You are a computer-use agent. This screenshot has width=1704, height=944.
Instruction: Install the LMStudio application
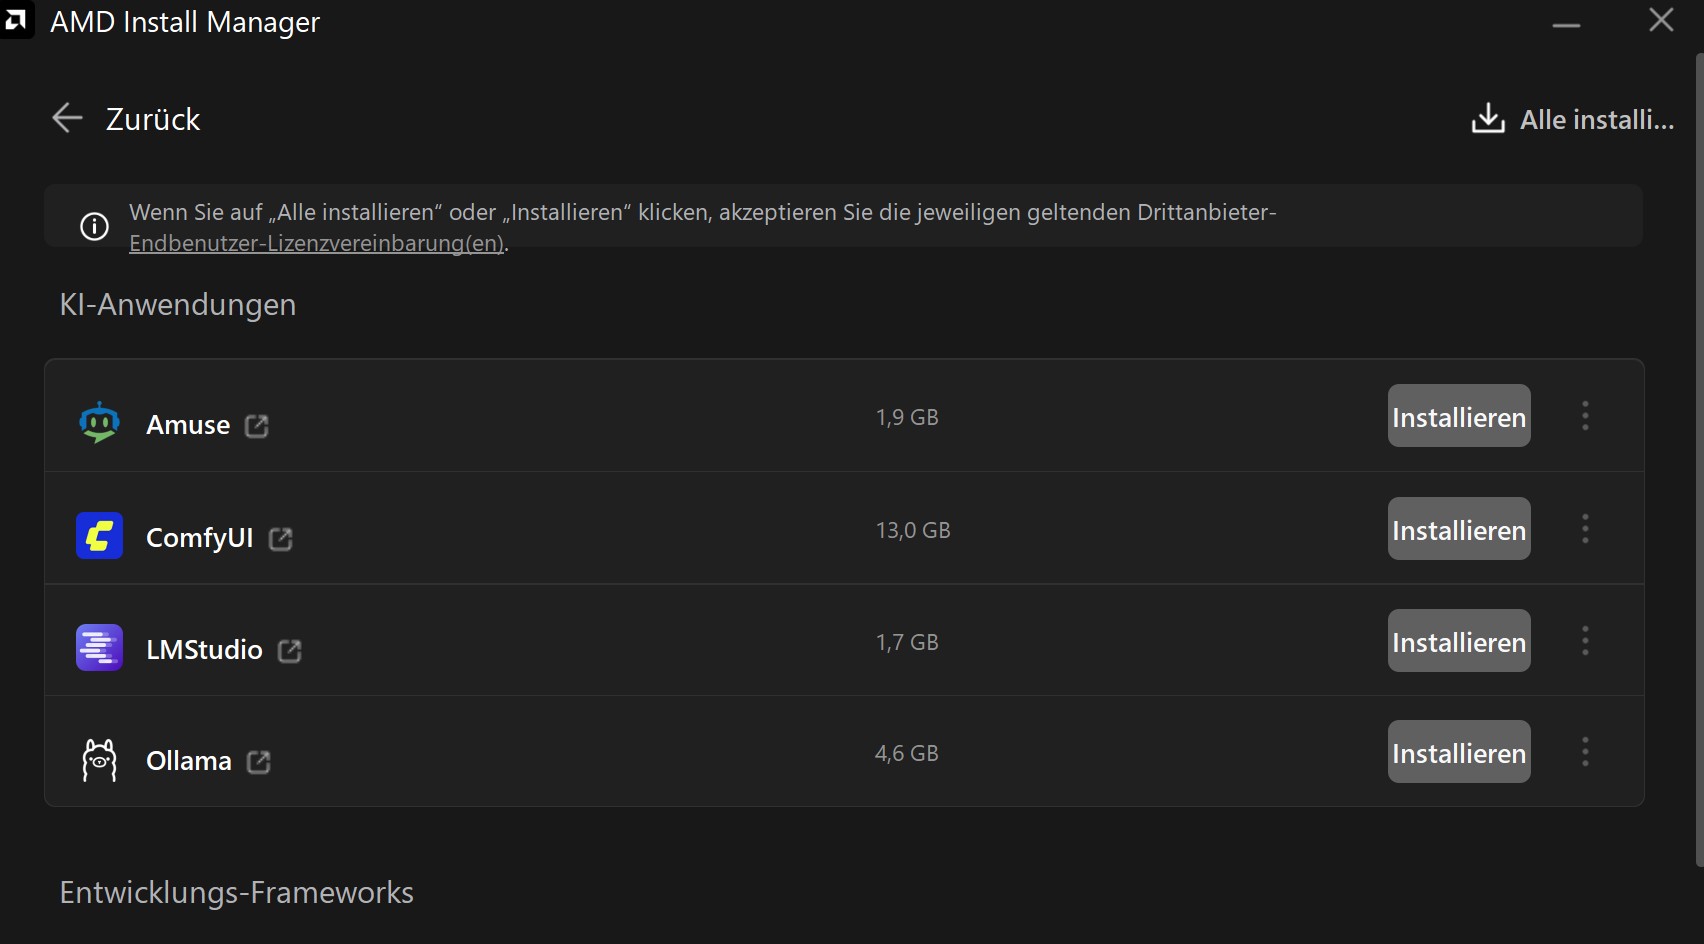[x=1459, y=641]
